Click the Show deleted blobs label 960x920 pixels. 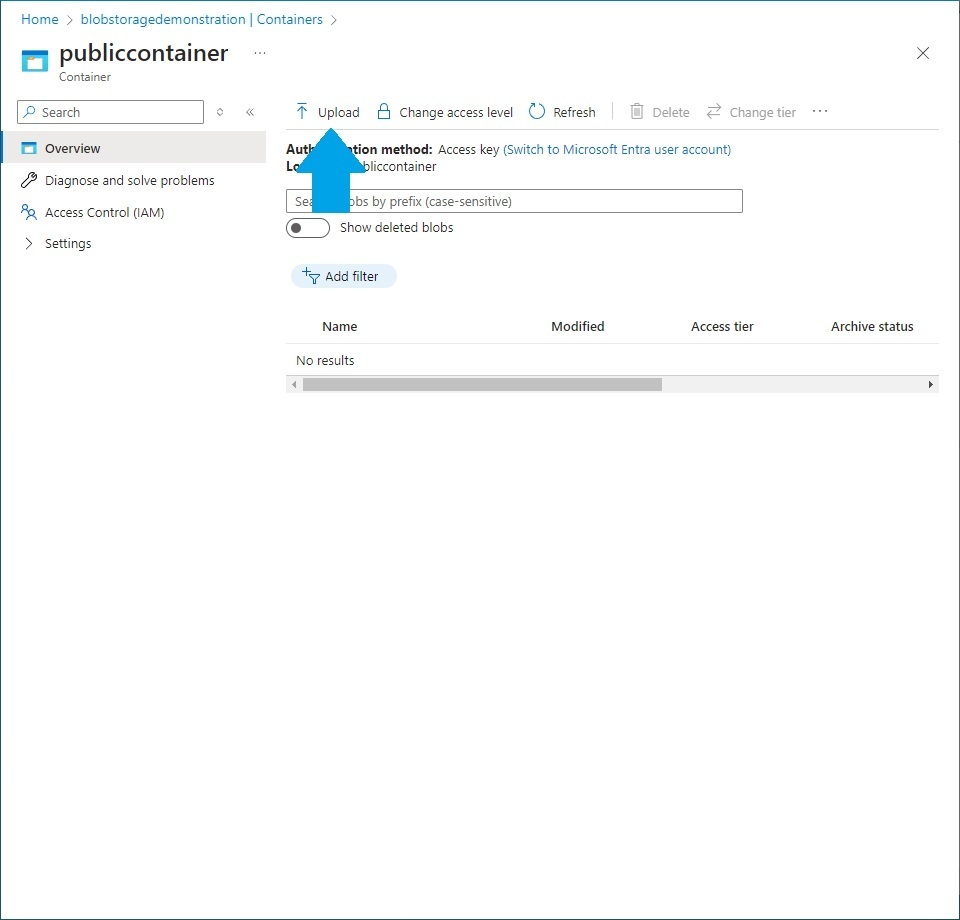(397, 228)
